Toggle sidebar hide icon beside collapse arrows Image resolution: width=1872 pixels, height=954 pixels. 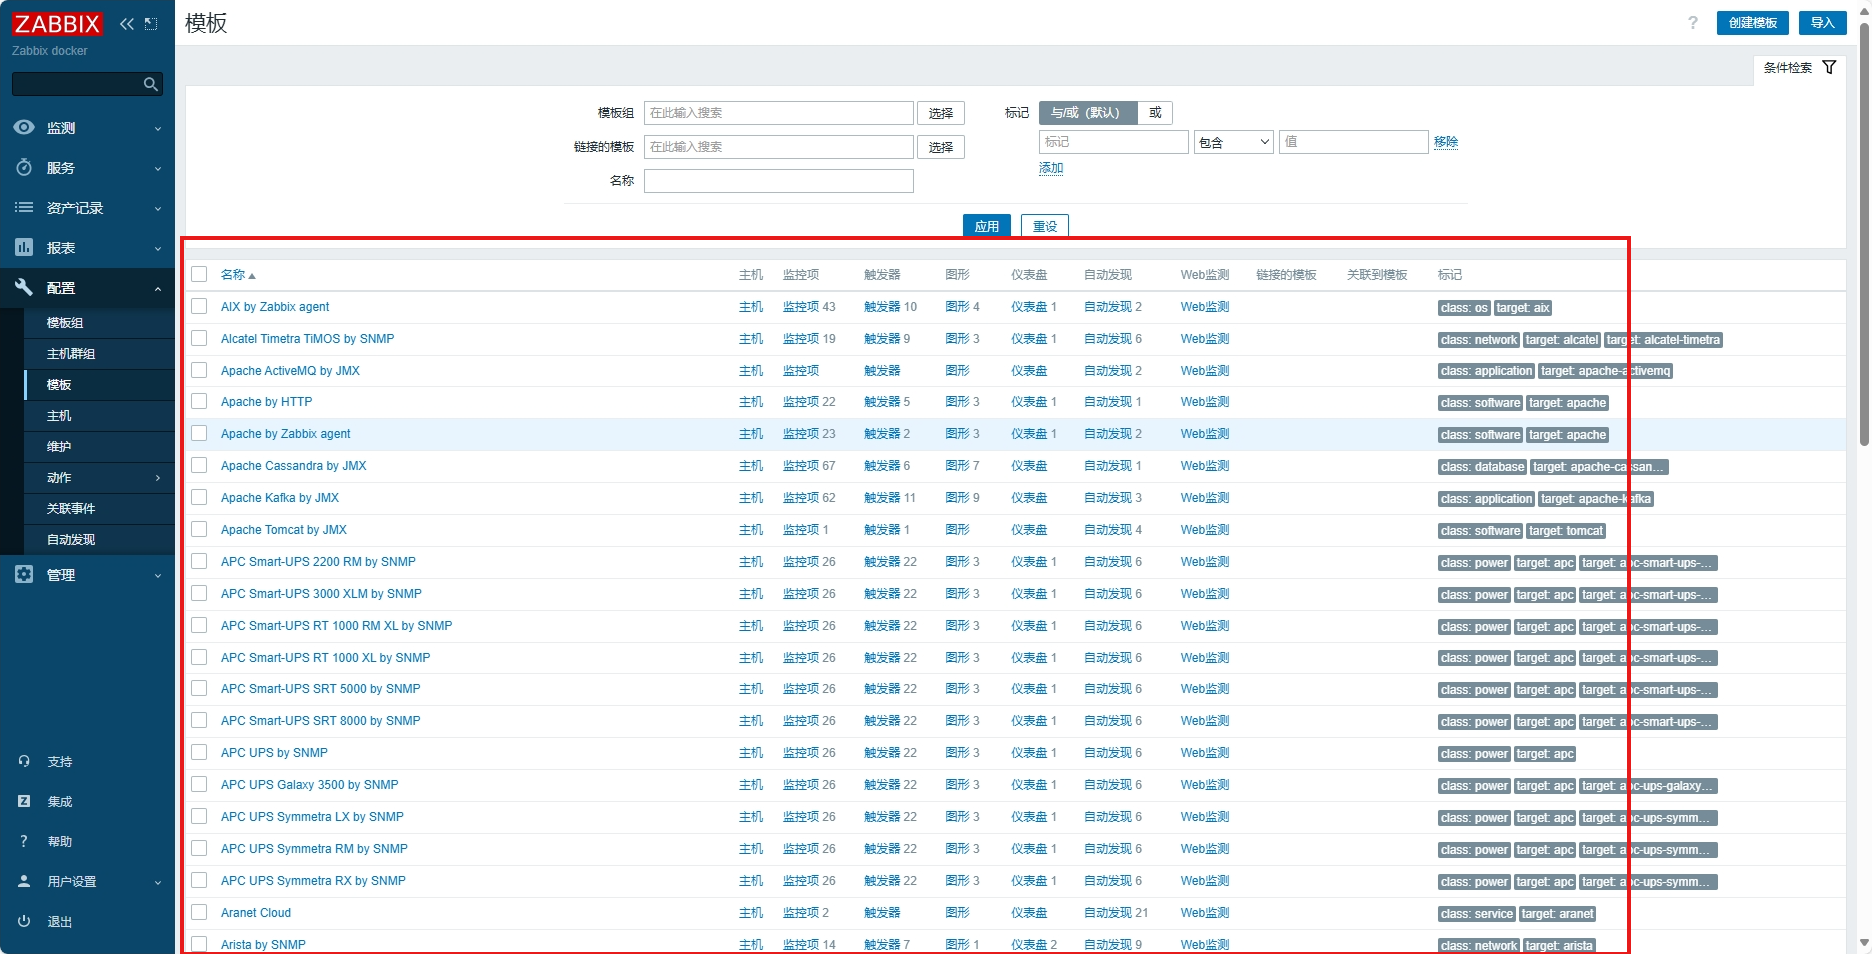[x=151, y=24]
